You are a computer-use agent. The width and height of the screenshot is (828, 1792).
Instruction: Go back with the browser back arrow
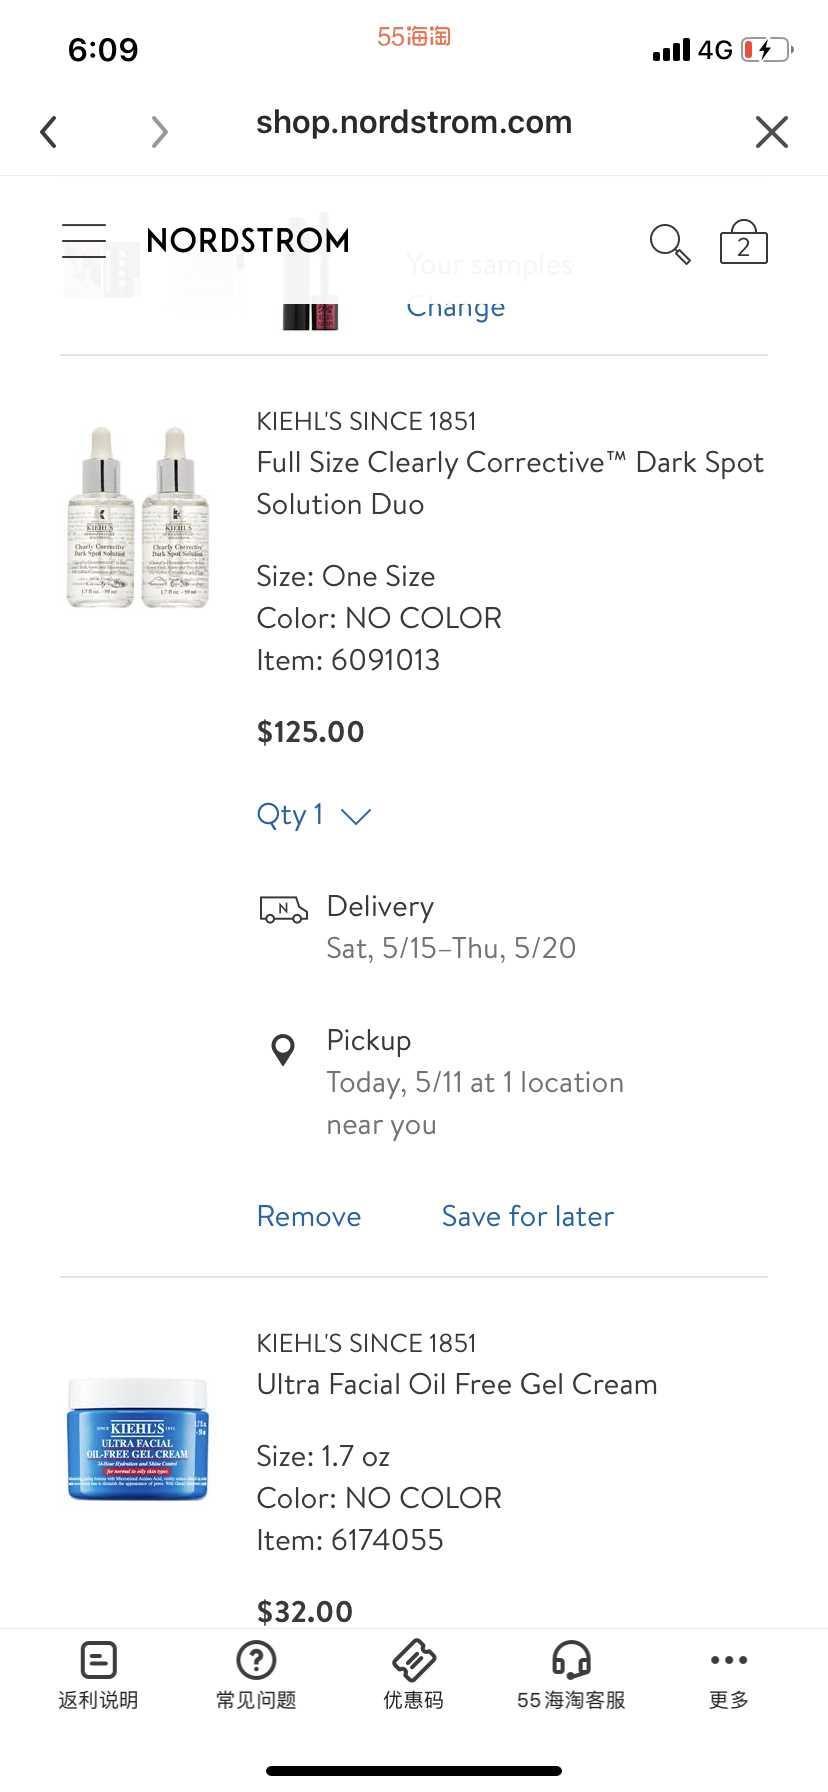(x=48, y=131)
